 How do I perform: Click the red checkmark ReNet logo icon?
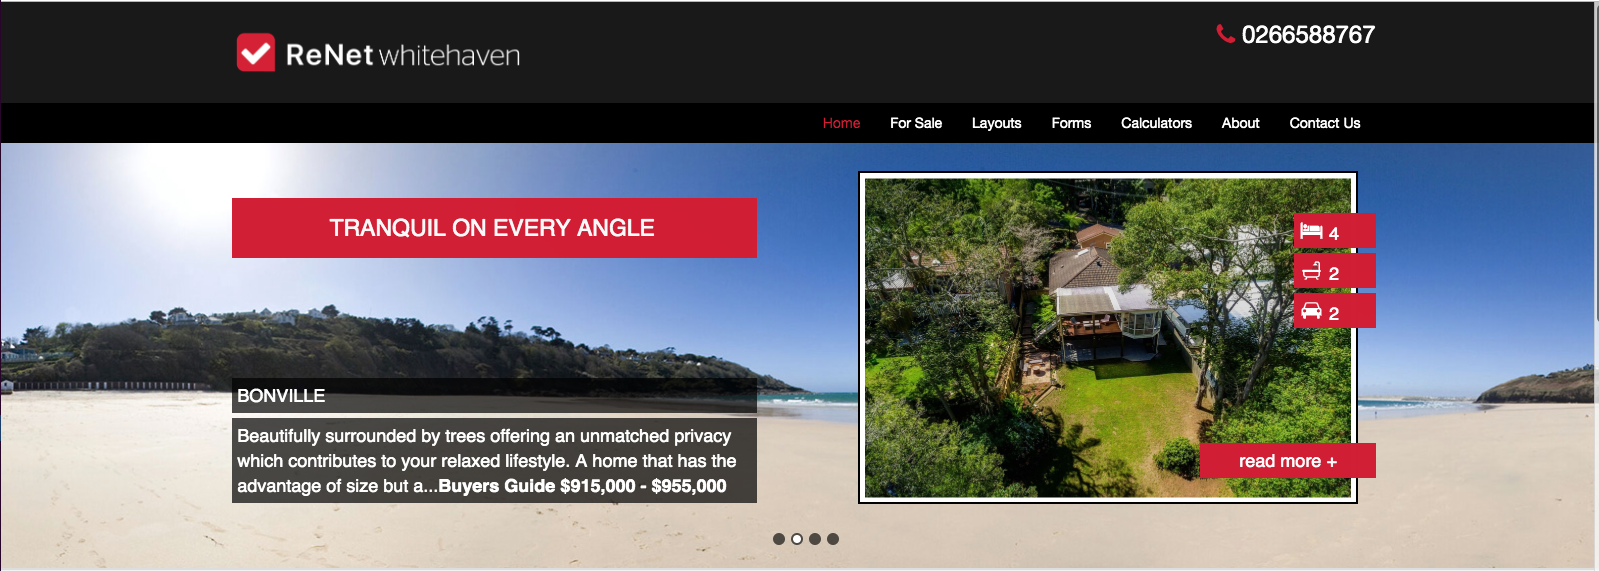pos(256,53)
